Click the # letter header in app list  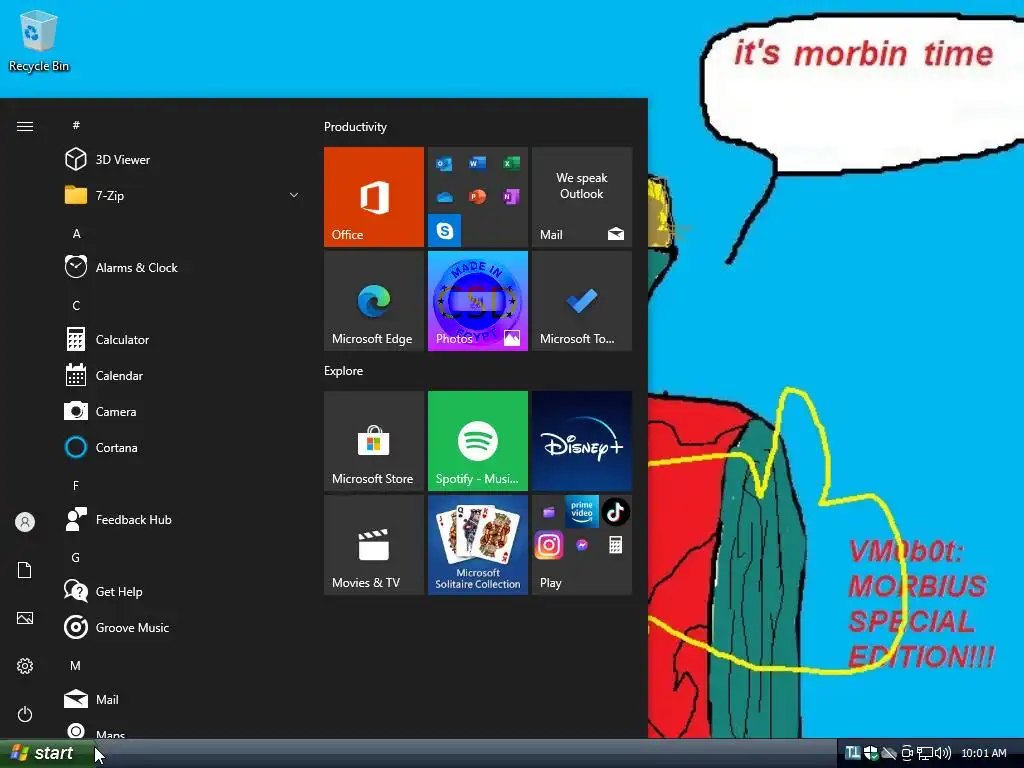tap(76, 125)
